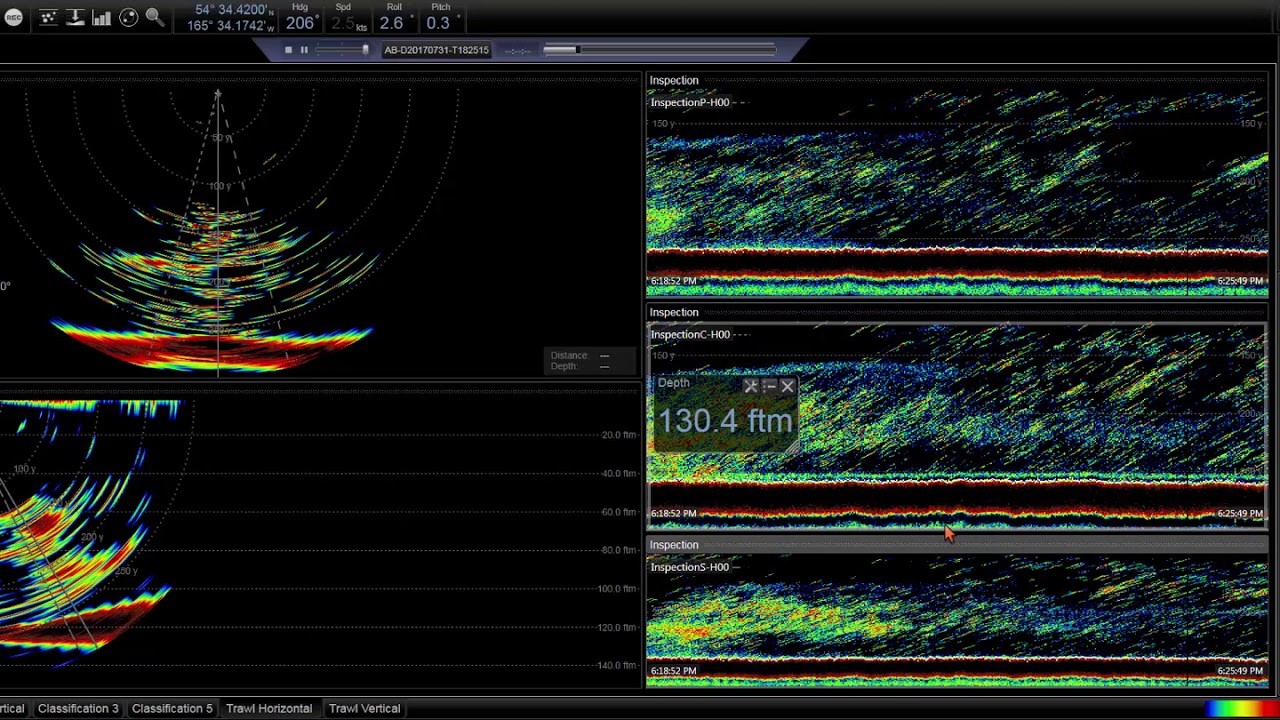This screenshot has height=720, width=1280.
Task: Stop the replay playback
Action: [289, 50]
